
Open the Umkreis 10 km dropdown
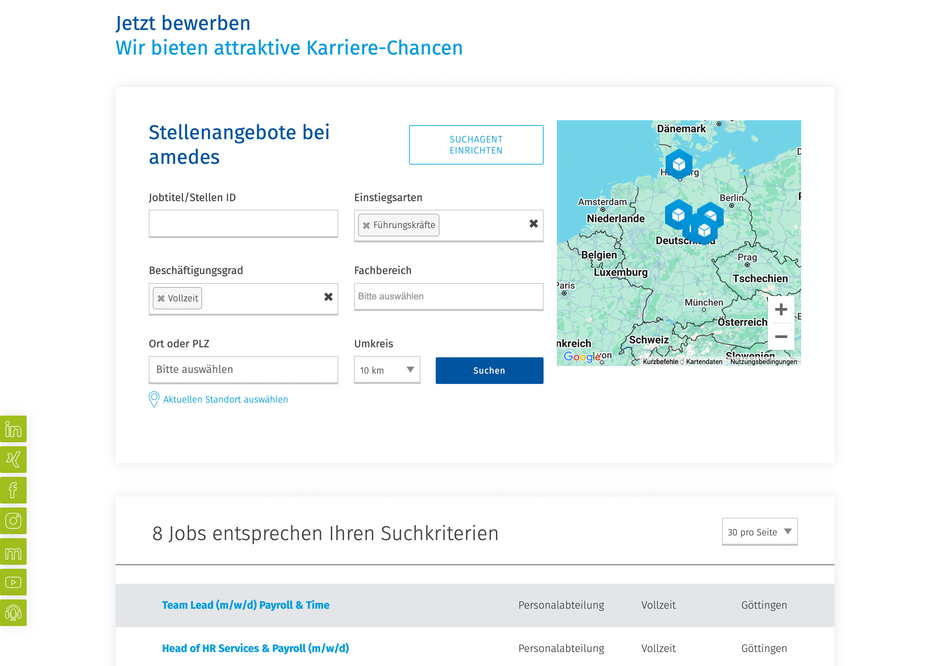pyautogui.click(x=387, y=370)
